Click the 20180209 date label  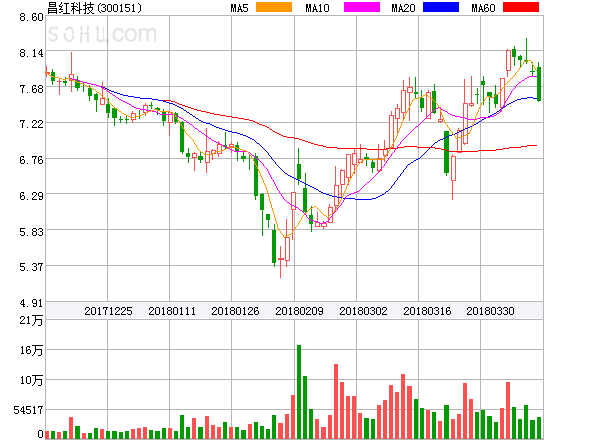click(299, 311)
